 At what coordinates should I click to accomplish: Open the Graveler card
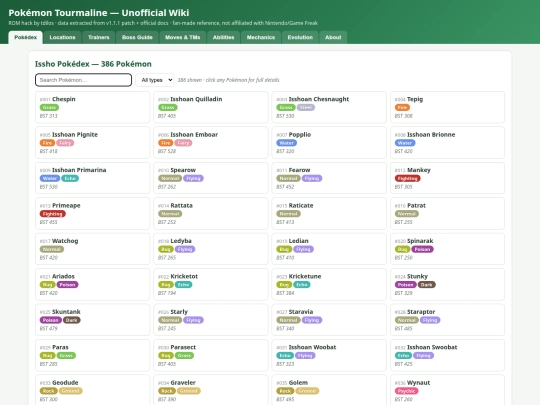pos(211,390)
